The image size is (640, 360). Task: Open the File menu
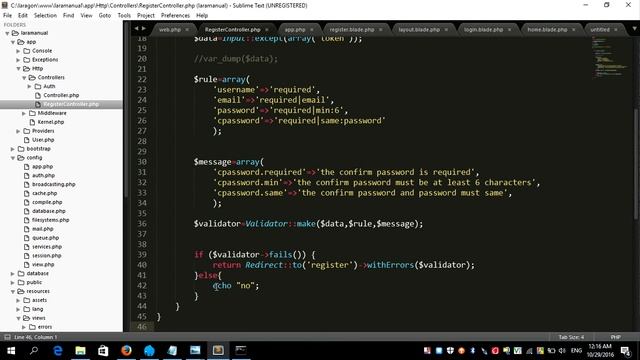coord(7,16)
